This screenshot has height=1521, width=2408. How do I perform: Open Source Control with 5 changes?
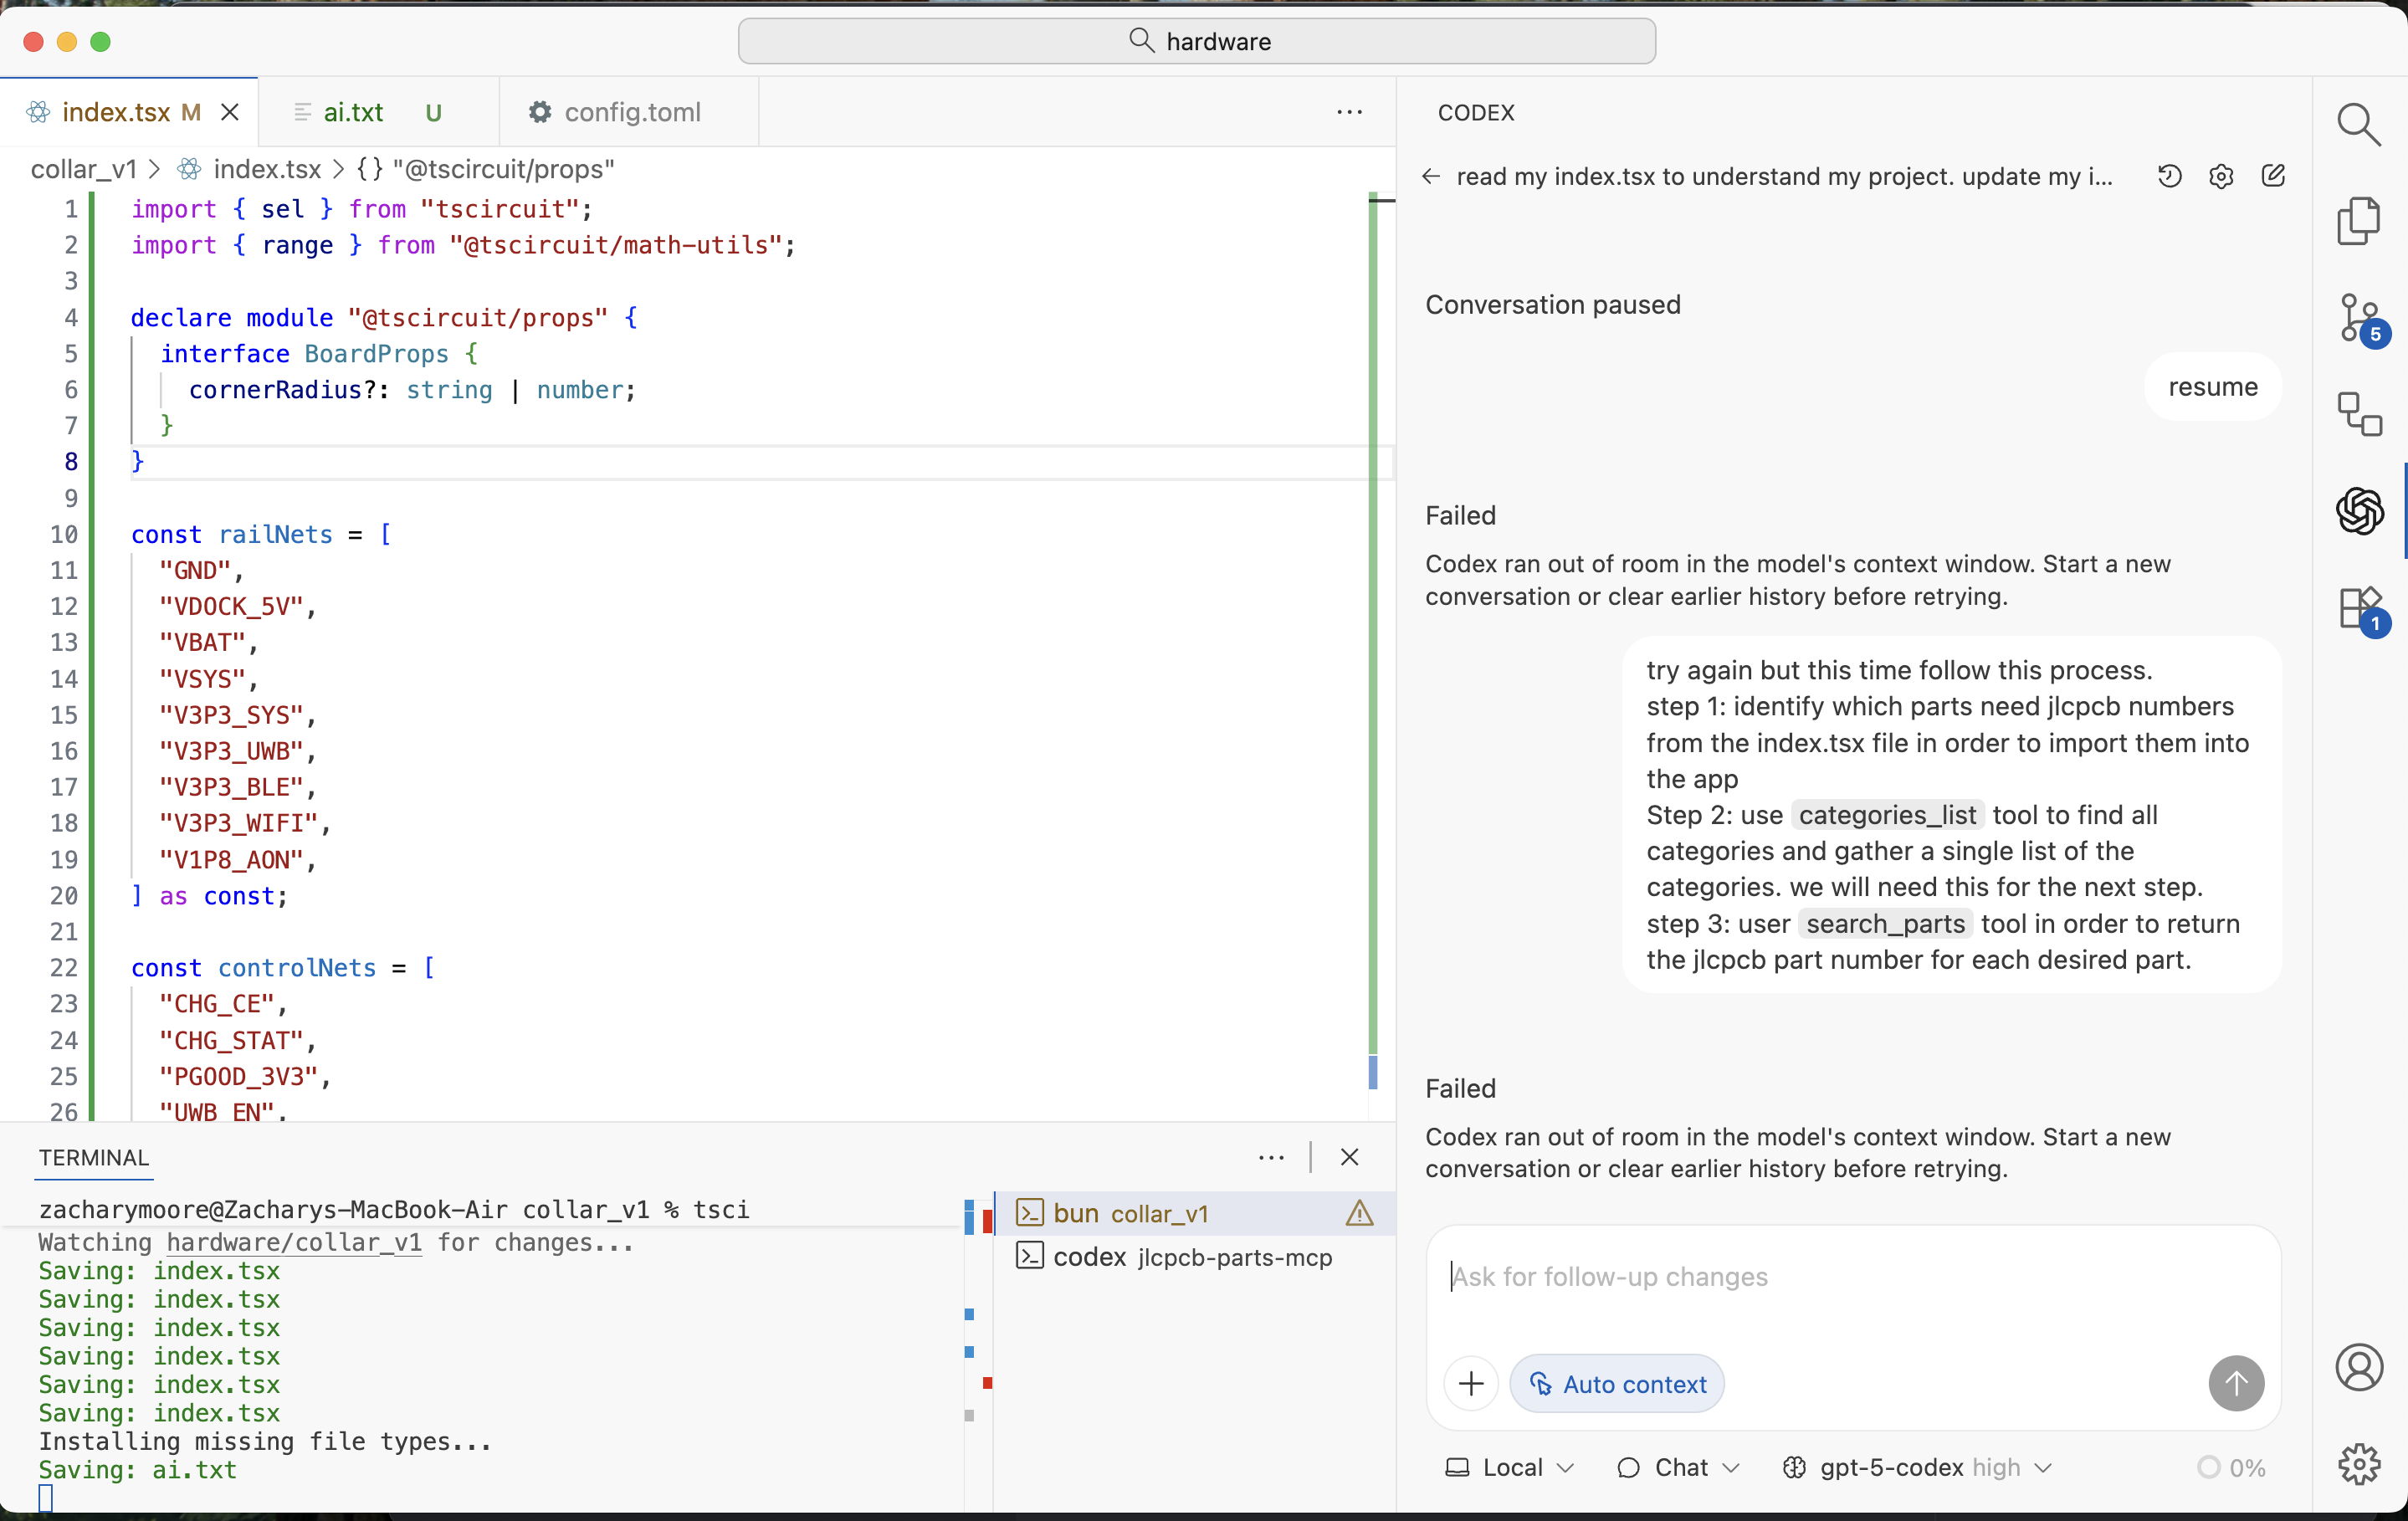point(2358,318)
